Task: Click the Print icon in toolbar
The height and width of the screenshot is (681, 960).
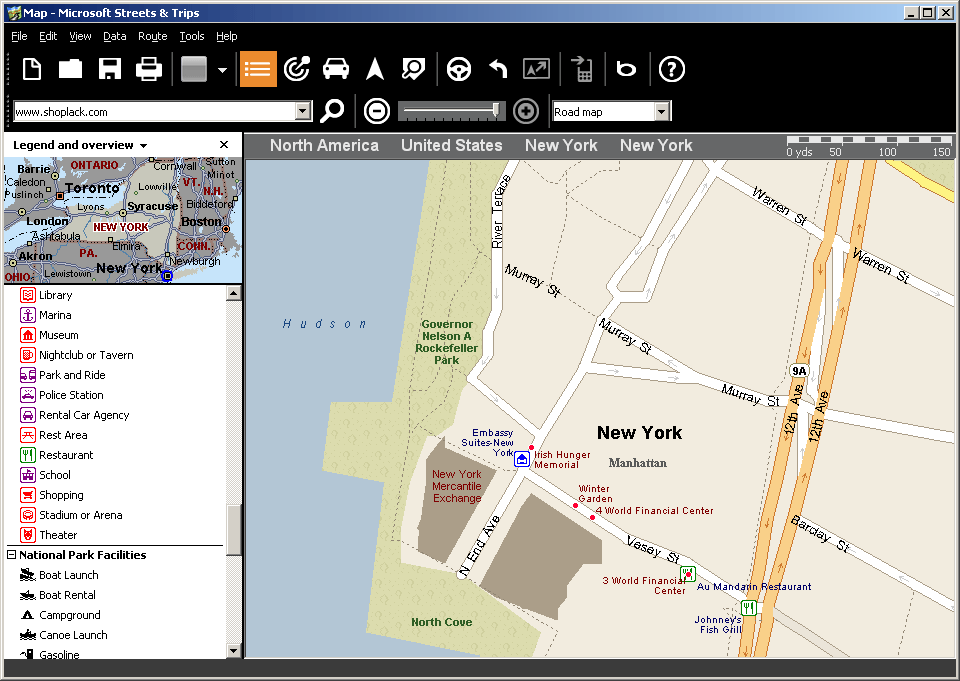Action: pyautogui.click(x=149, y=69)
